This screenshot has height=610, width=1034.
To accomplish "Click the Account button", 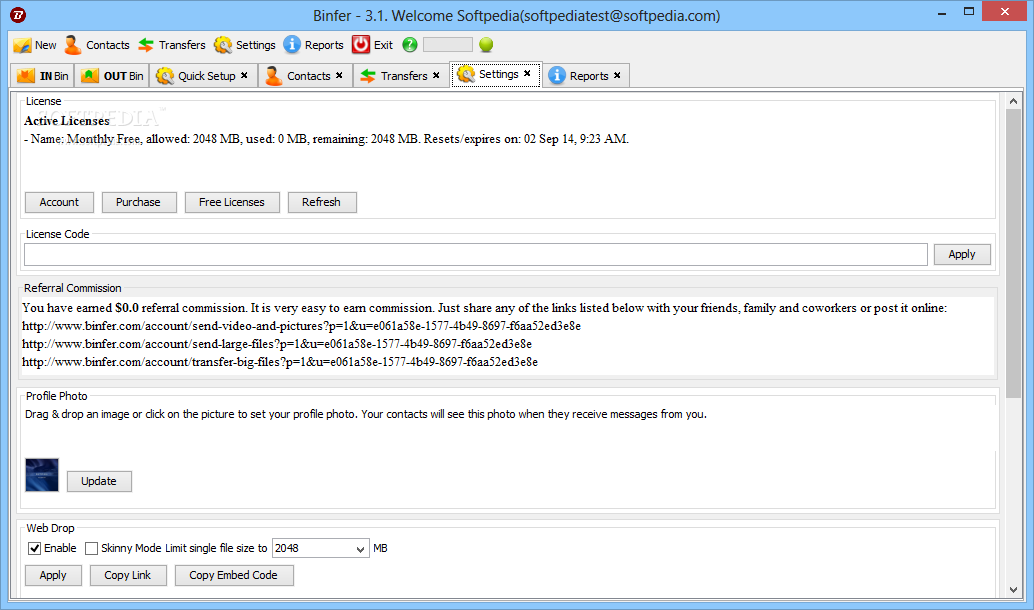I will [x=59, y=202].
